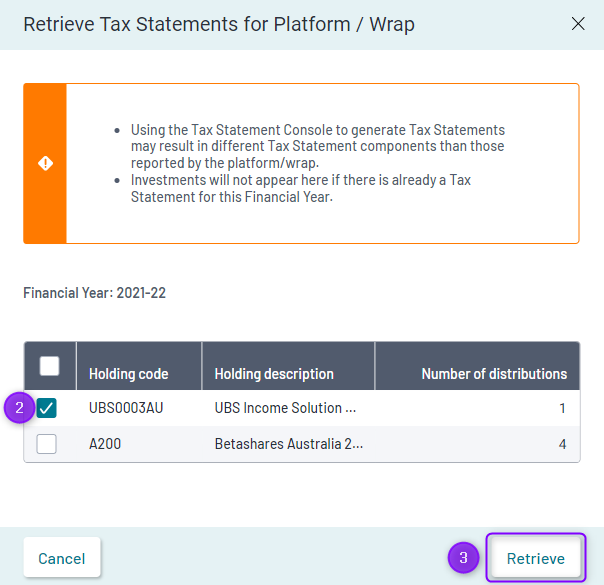
Task: Click the Retrieve button
Action: pyautogui.click(x=536, y=558)
